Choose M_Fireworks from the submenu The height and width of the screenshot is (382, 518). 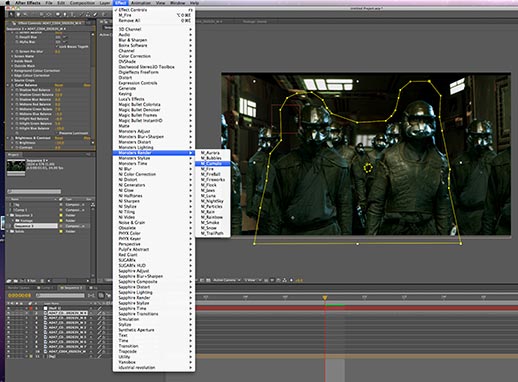(213, 180)
